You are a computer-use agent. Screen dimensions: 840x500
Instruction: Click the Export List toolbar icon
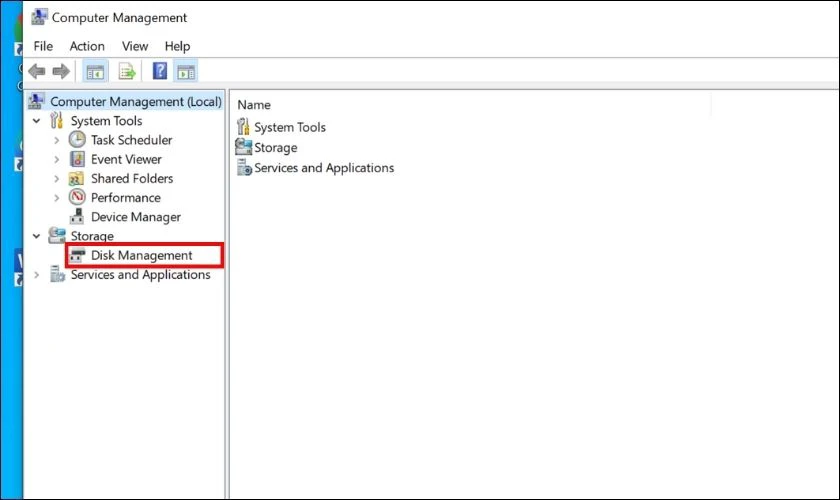127,71
